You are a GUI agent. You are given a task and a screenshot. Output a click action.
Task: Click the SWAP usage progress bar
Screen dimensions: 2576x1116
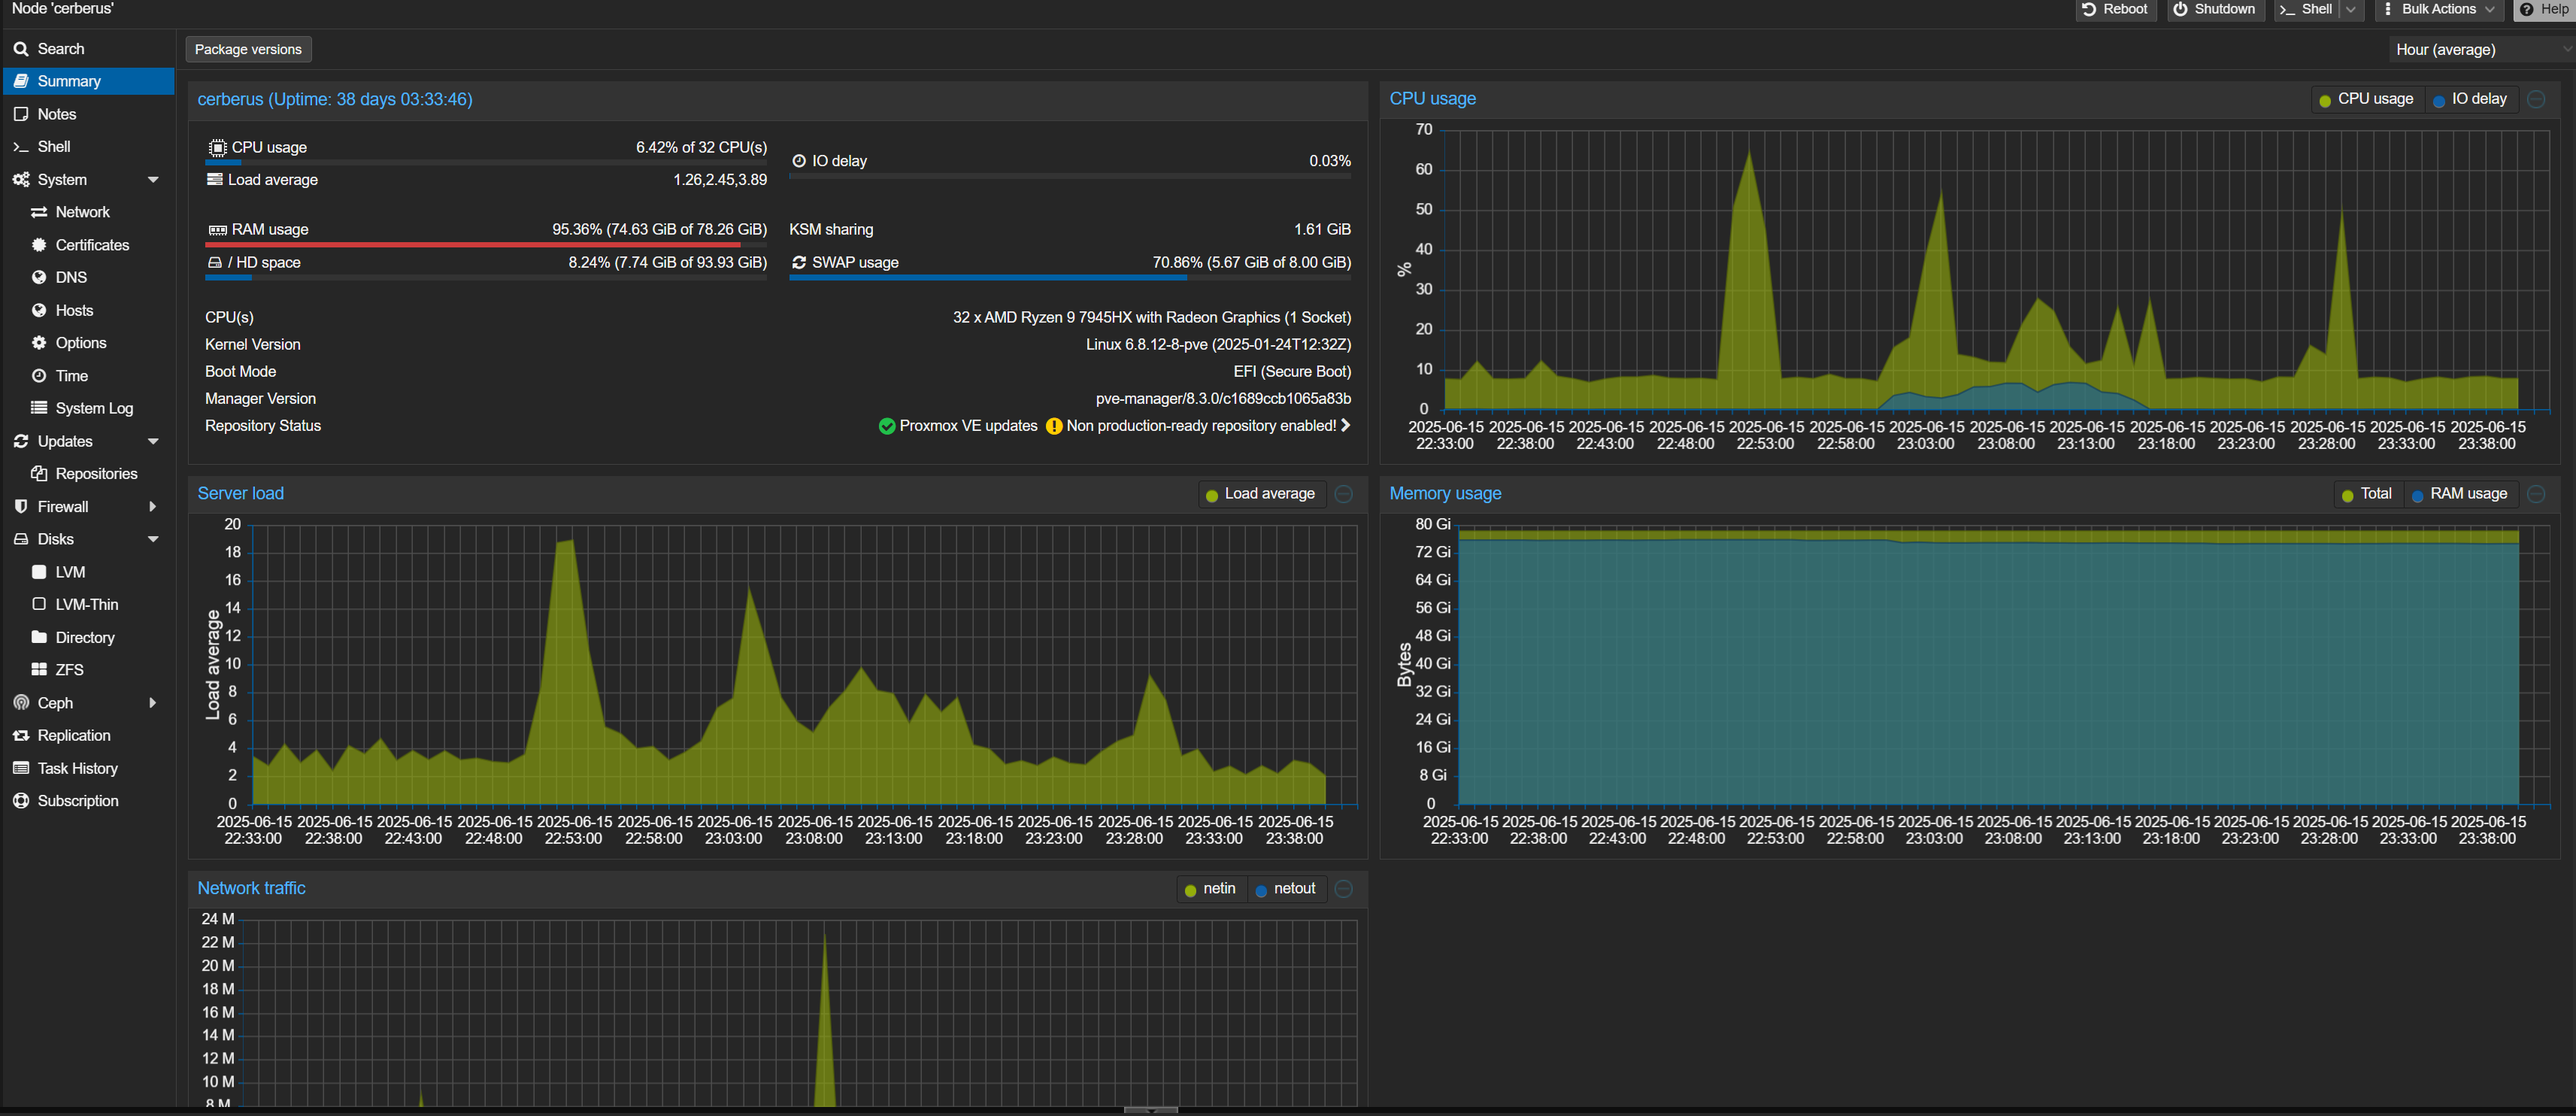[x=1070, y=277]
